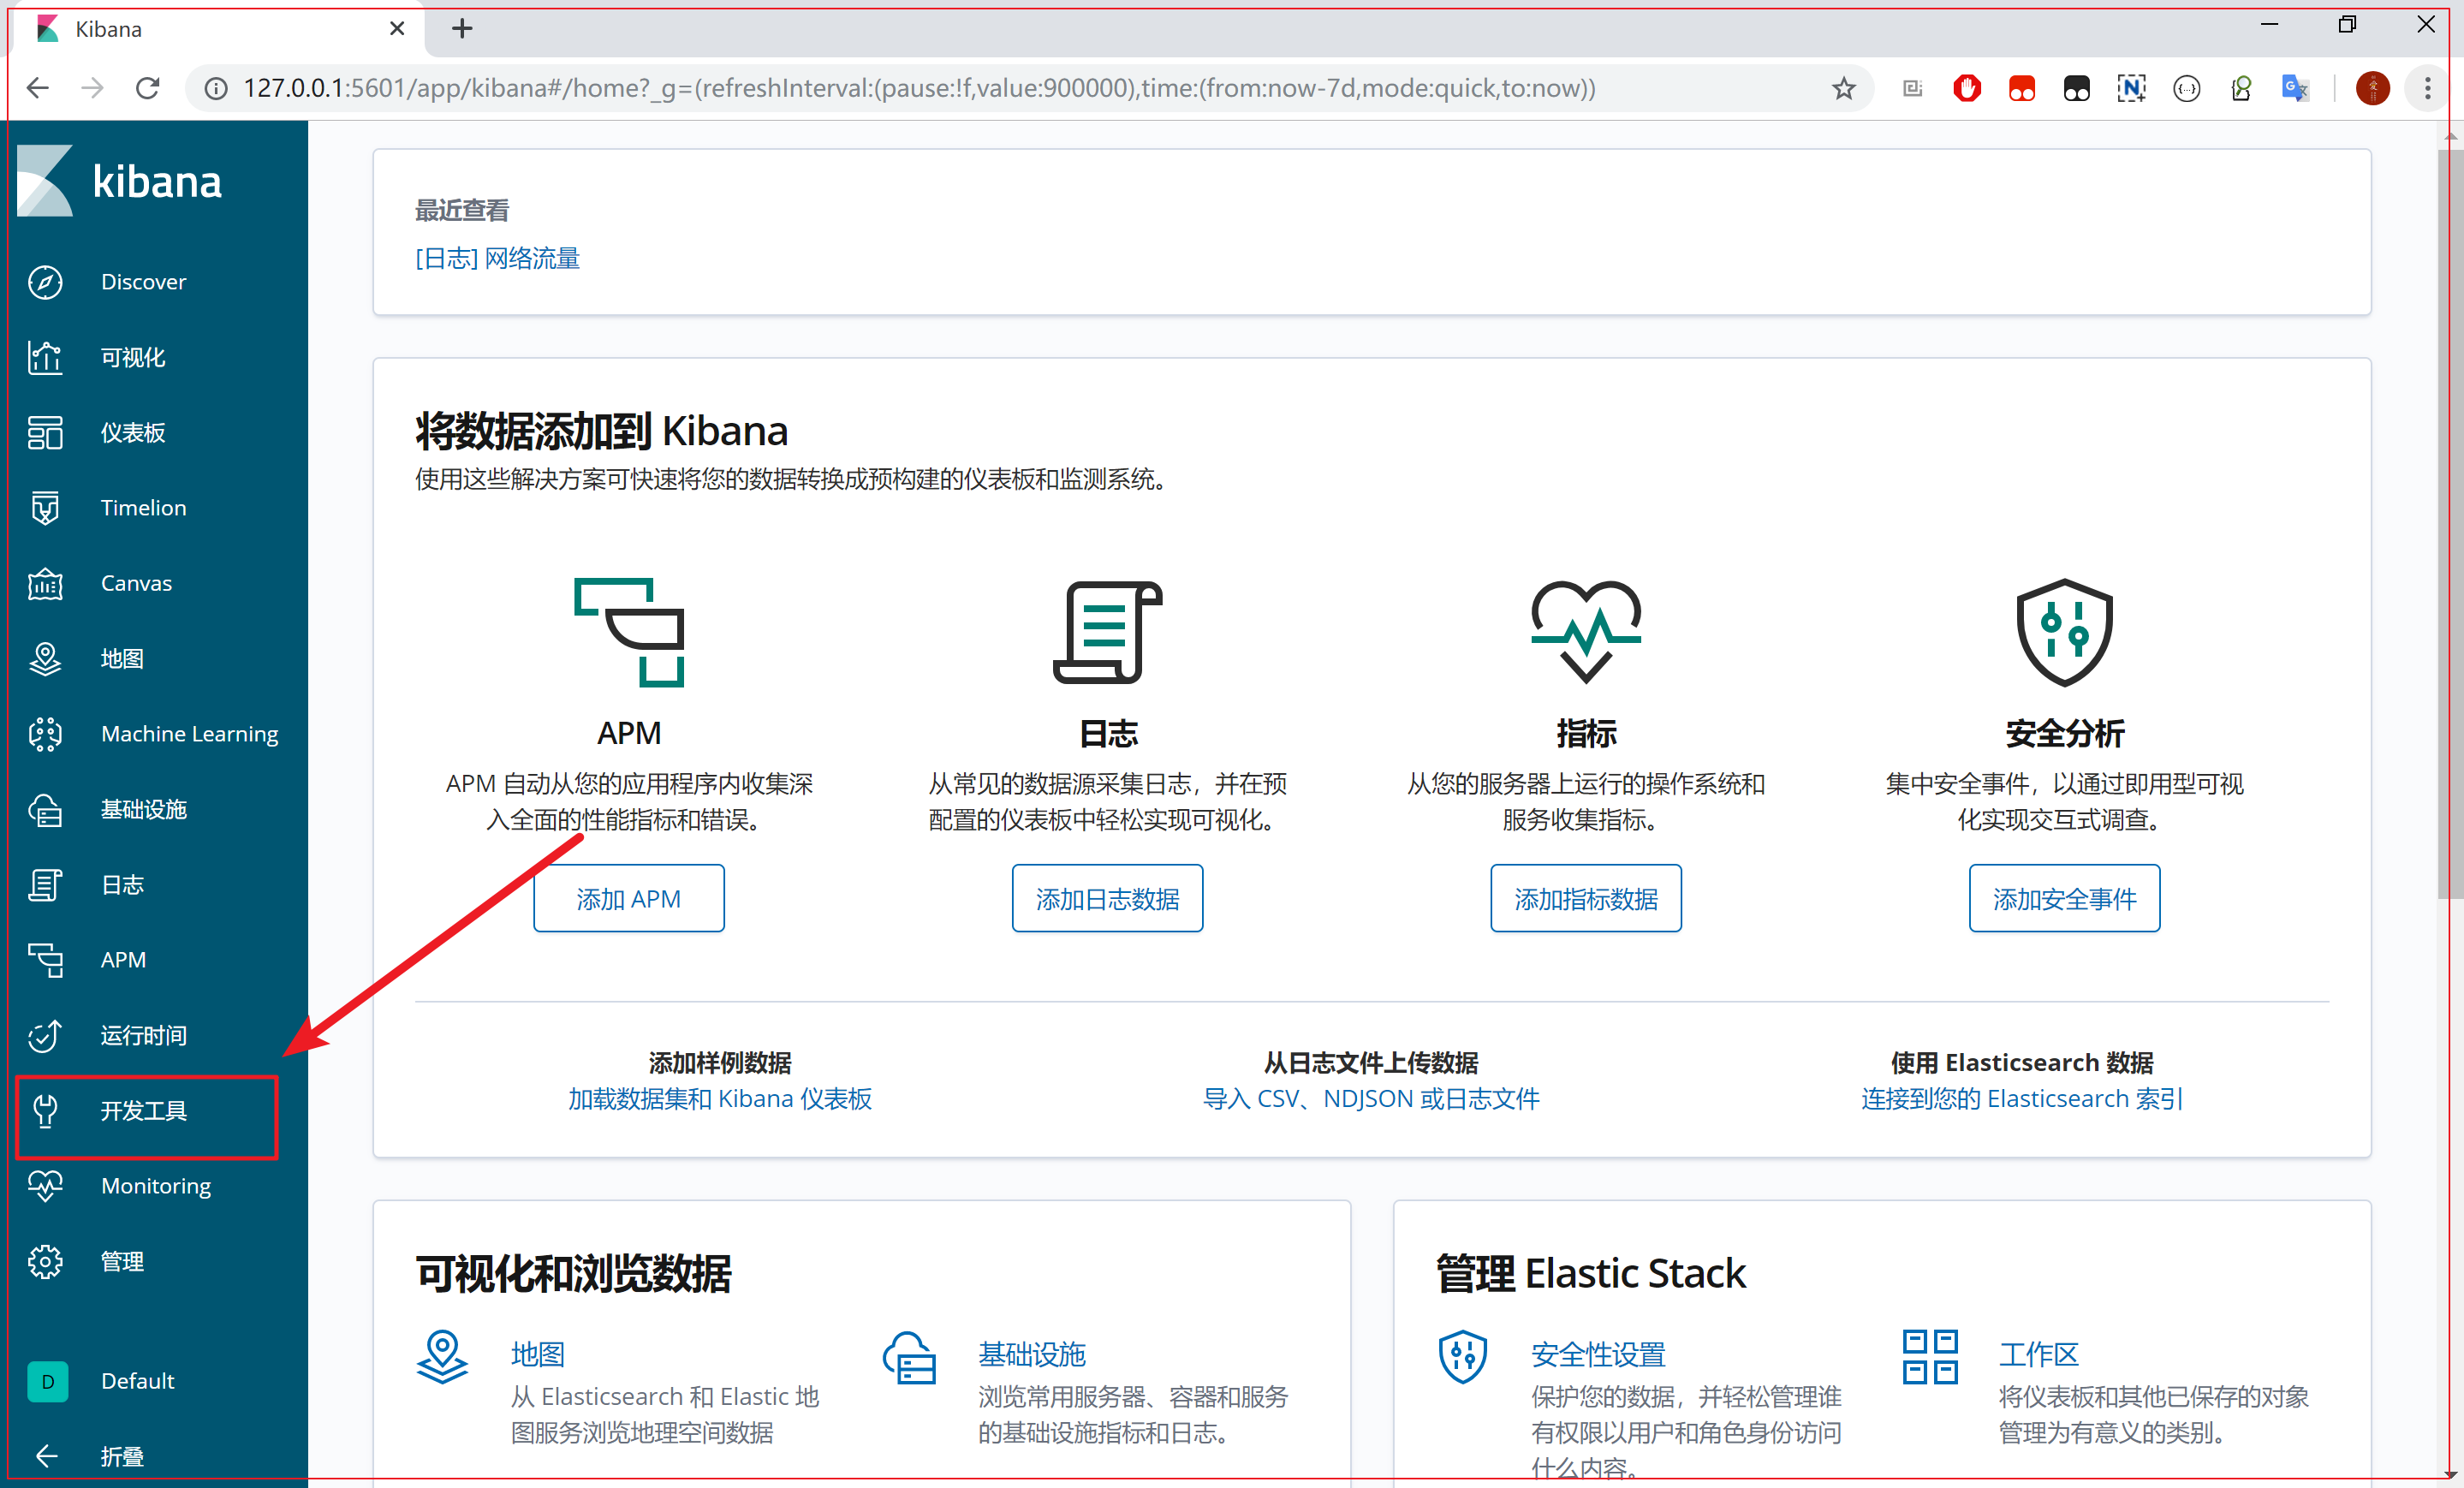Close the Kibana browser tab
This screenshot has height=1488, width=2464.
[x=397, y=29]
